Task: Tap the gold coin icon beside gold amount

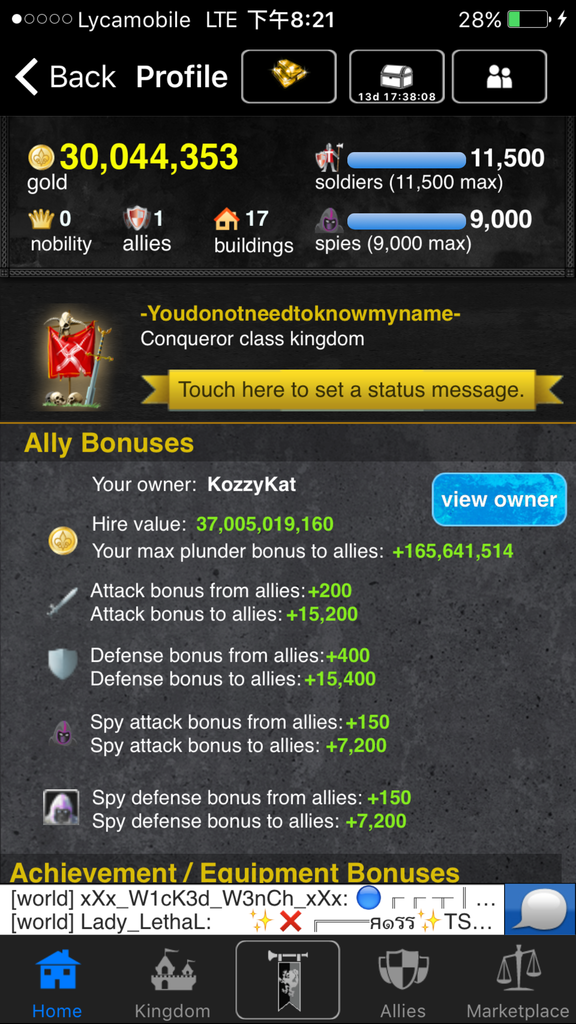Action: (41, 157)
